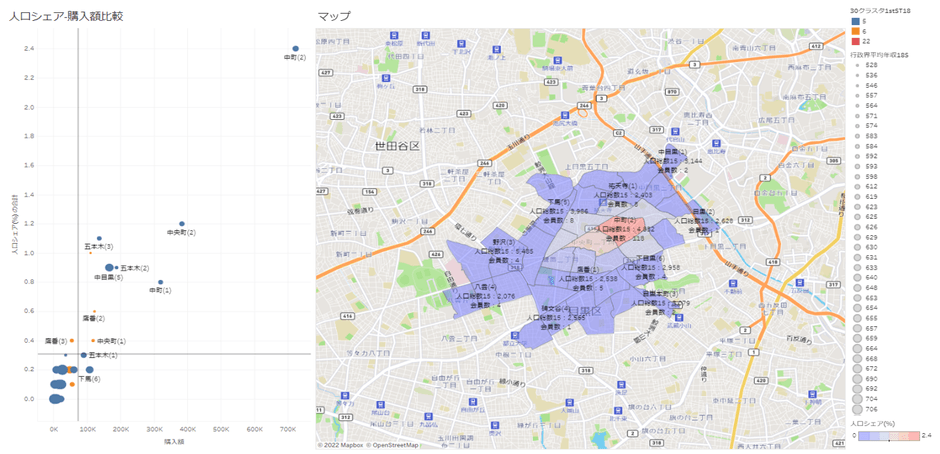Select the 五本木(1) scatter point

(x=83, y=354)
